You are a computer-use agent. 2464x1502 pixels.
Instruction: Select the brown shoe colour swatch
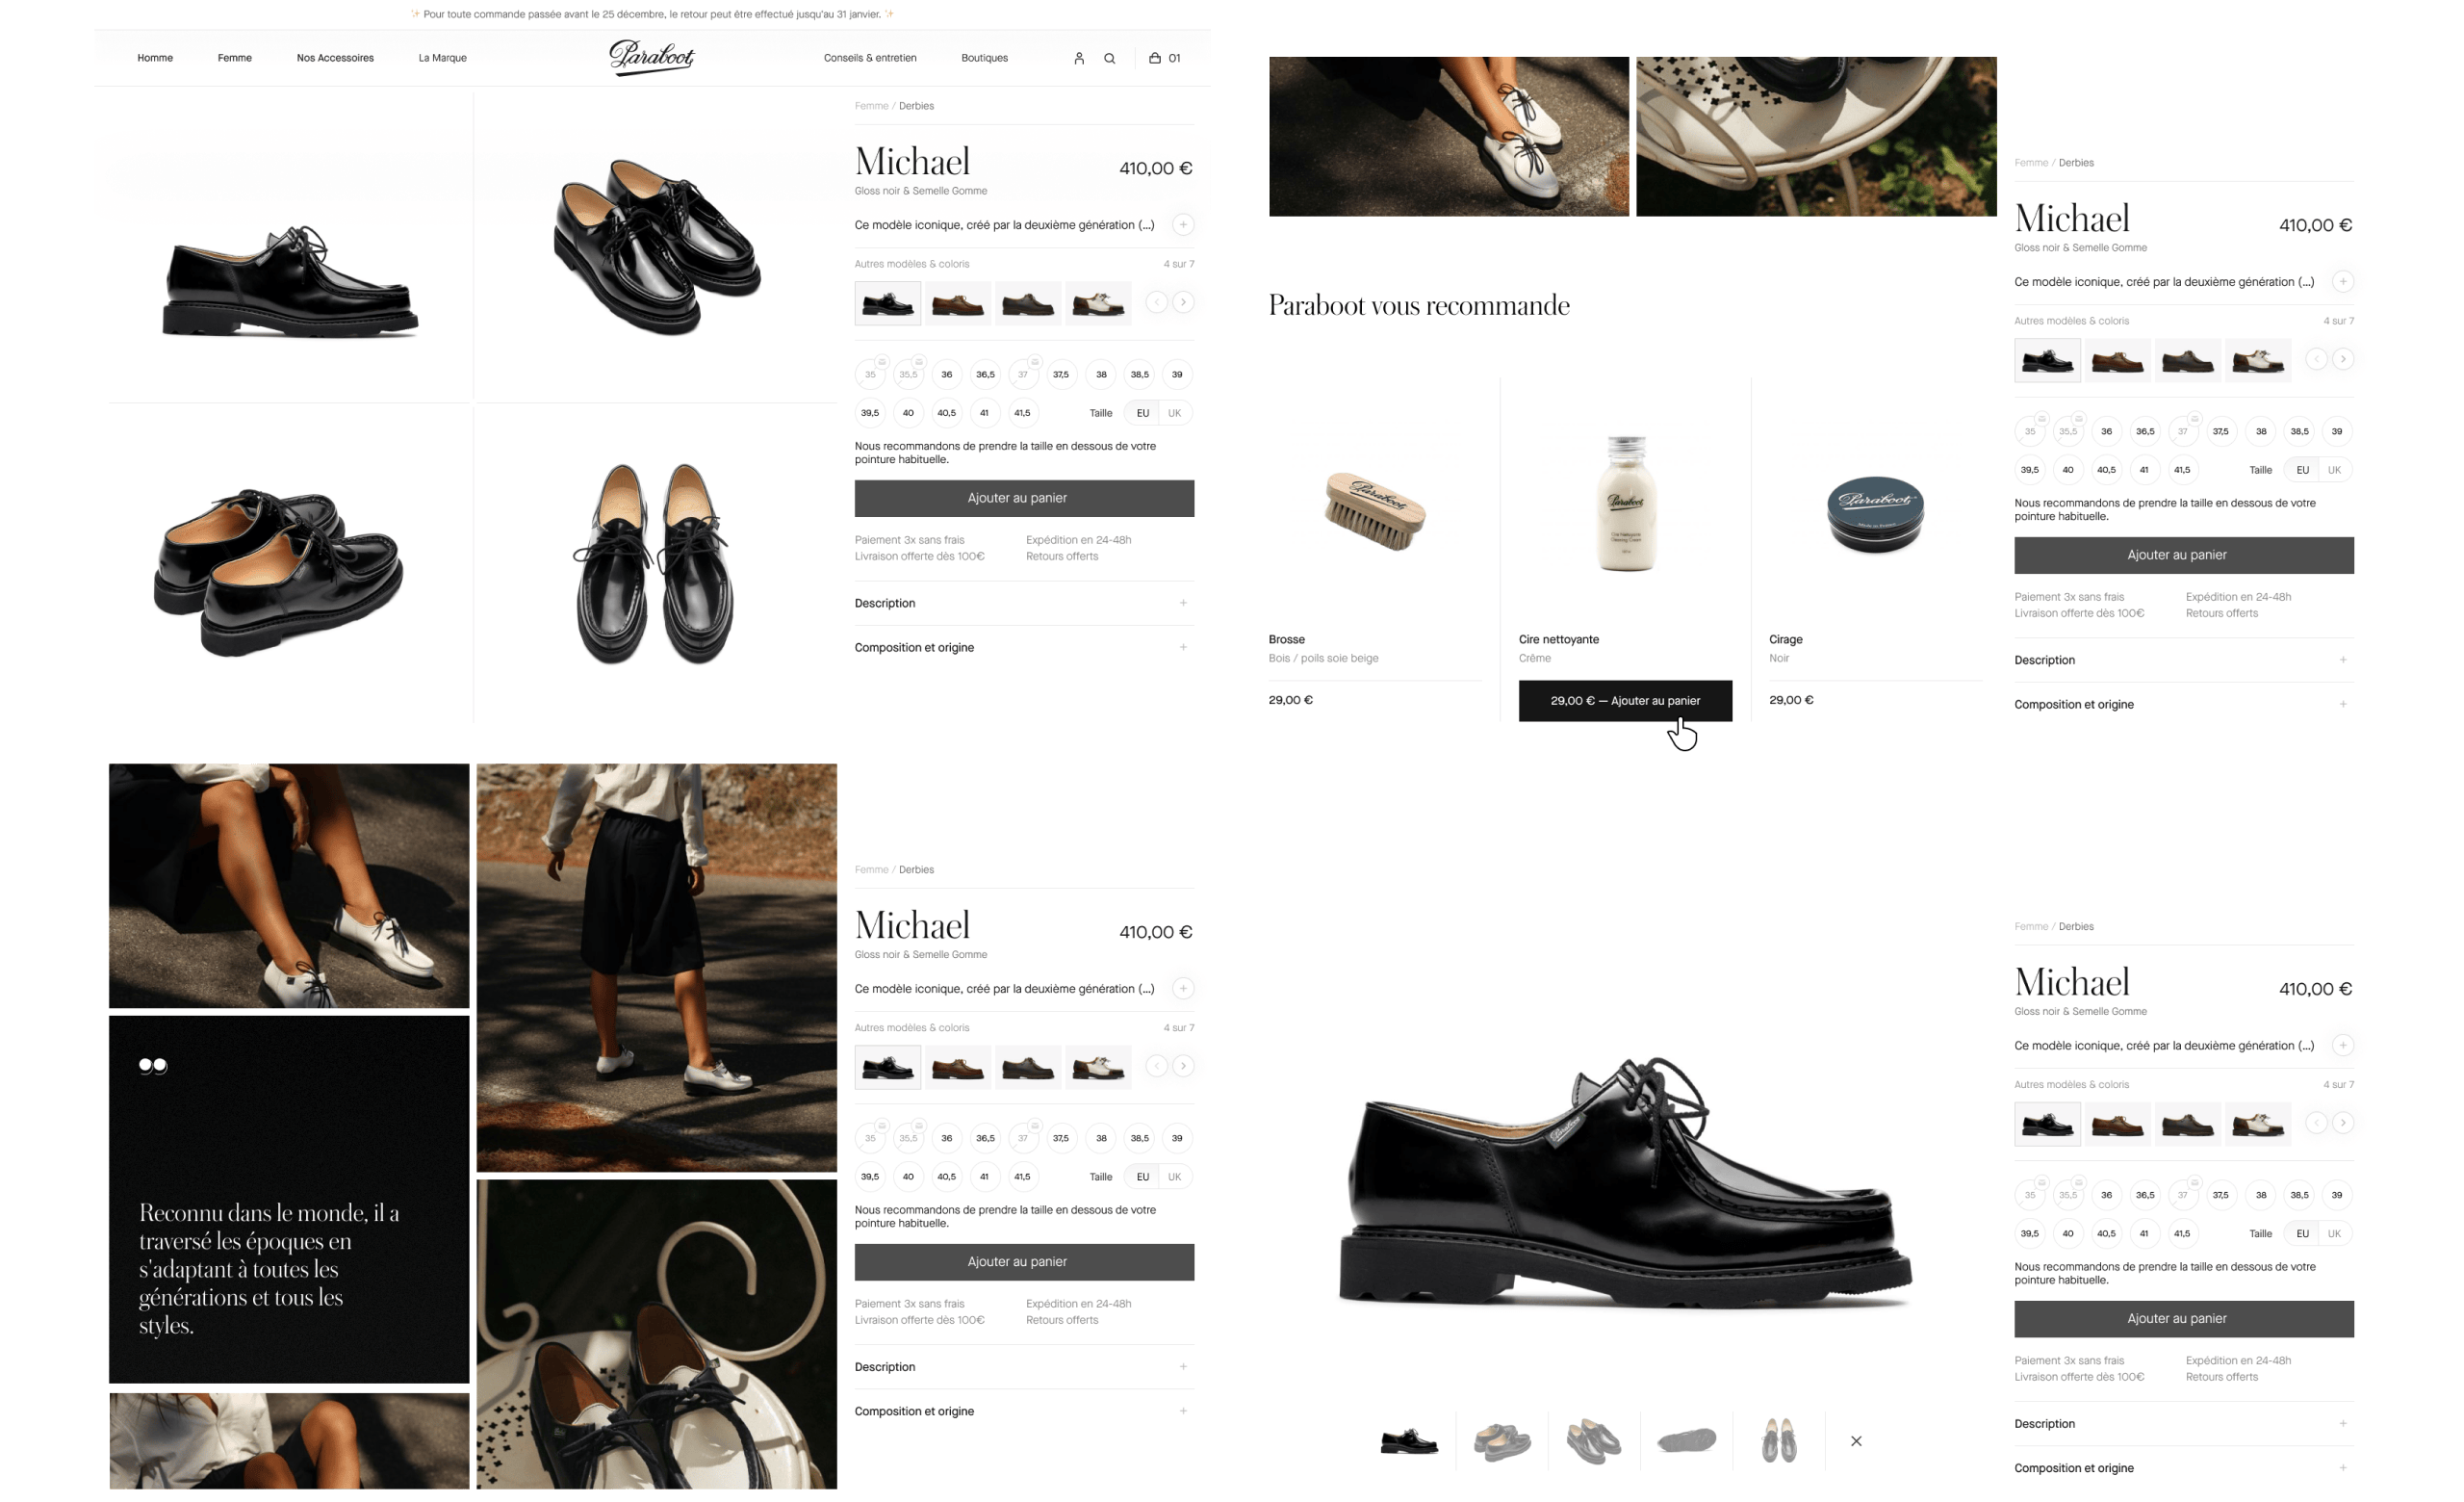tap(957, 303)
